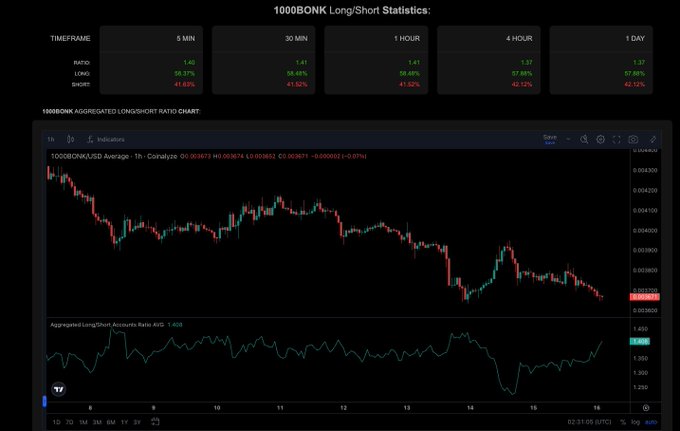This screenshot has width=680, height=431.
Task: Click the 1000BONK Long/Short Statistics heading
Action: (x=352, y=10)
